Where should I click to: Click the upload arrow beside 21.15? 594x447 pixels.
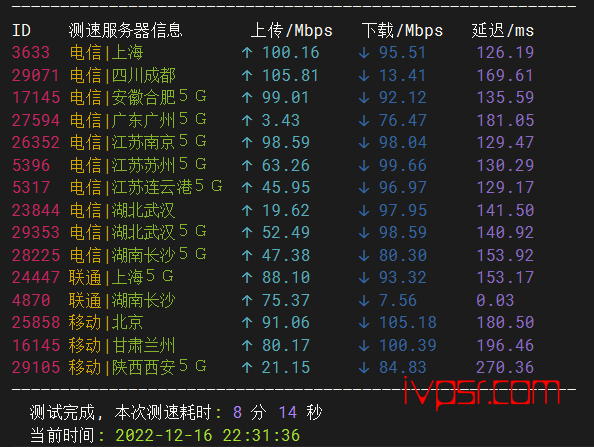(247, 367)
